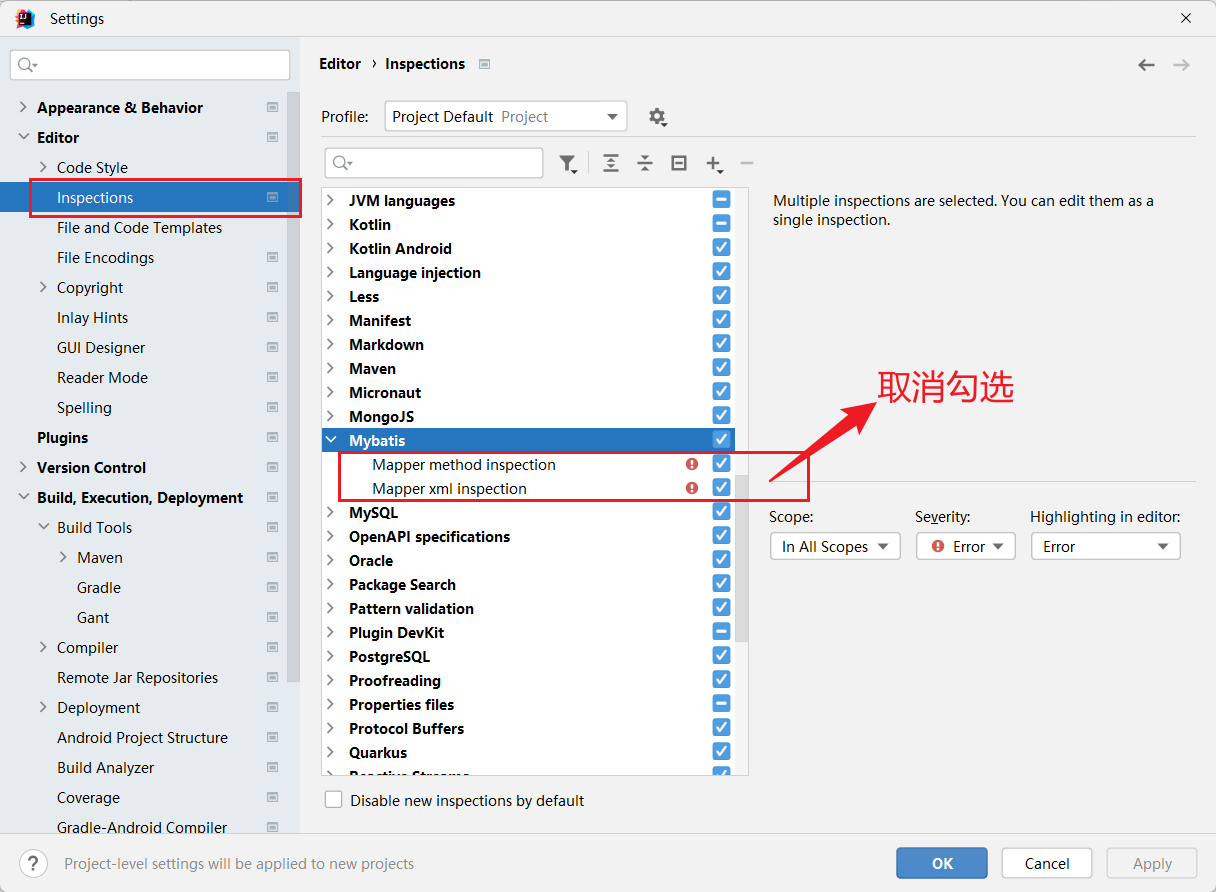Click the Collapse All toolbar icon

tap(645, 163)
